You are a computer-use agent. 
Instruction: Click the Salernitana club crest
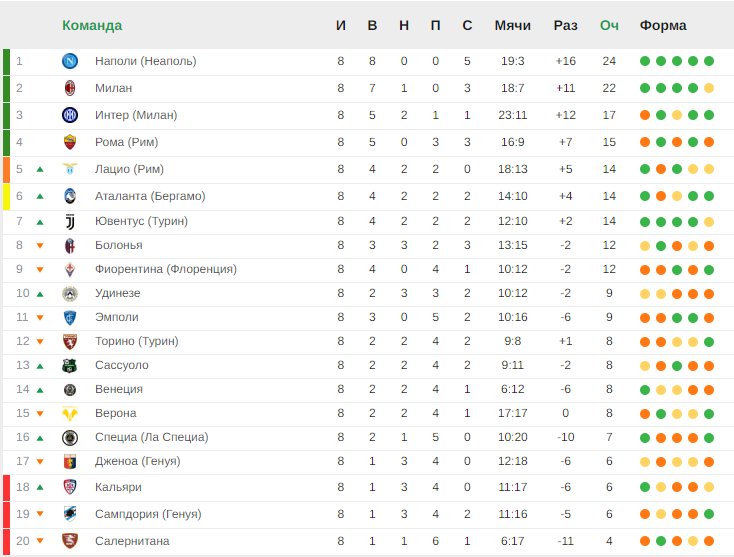[70, 541]
